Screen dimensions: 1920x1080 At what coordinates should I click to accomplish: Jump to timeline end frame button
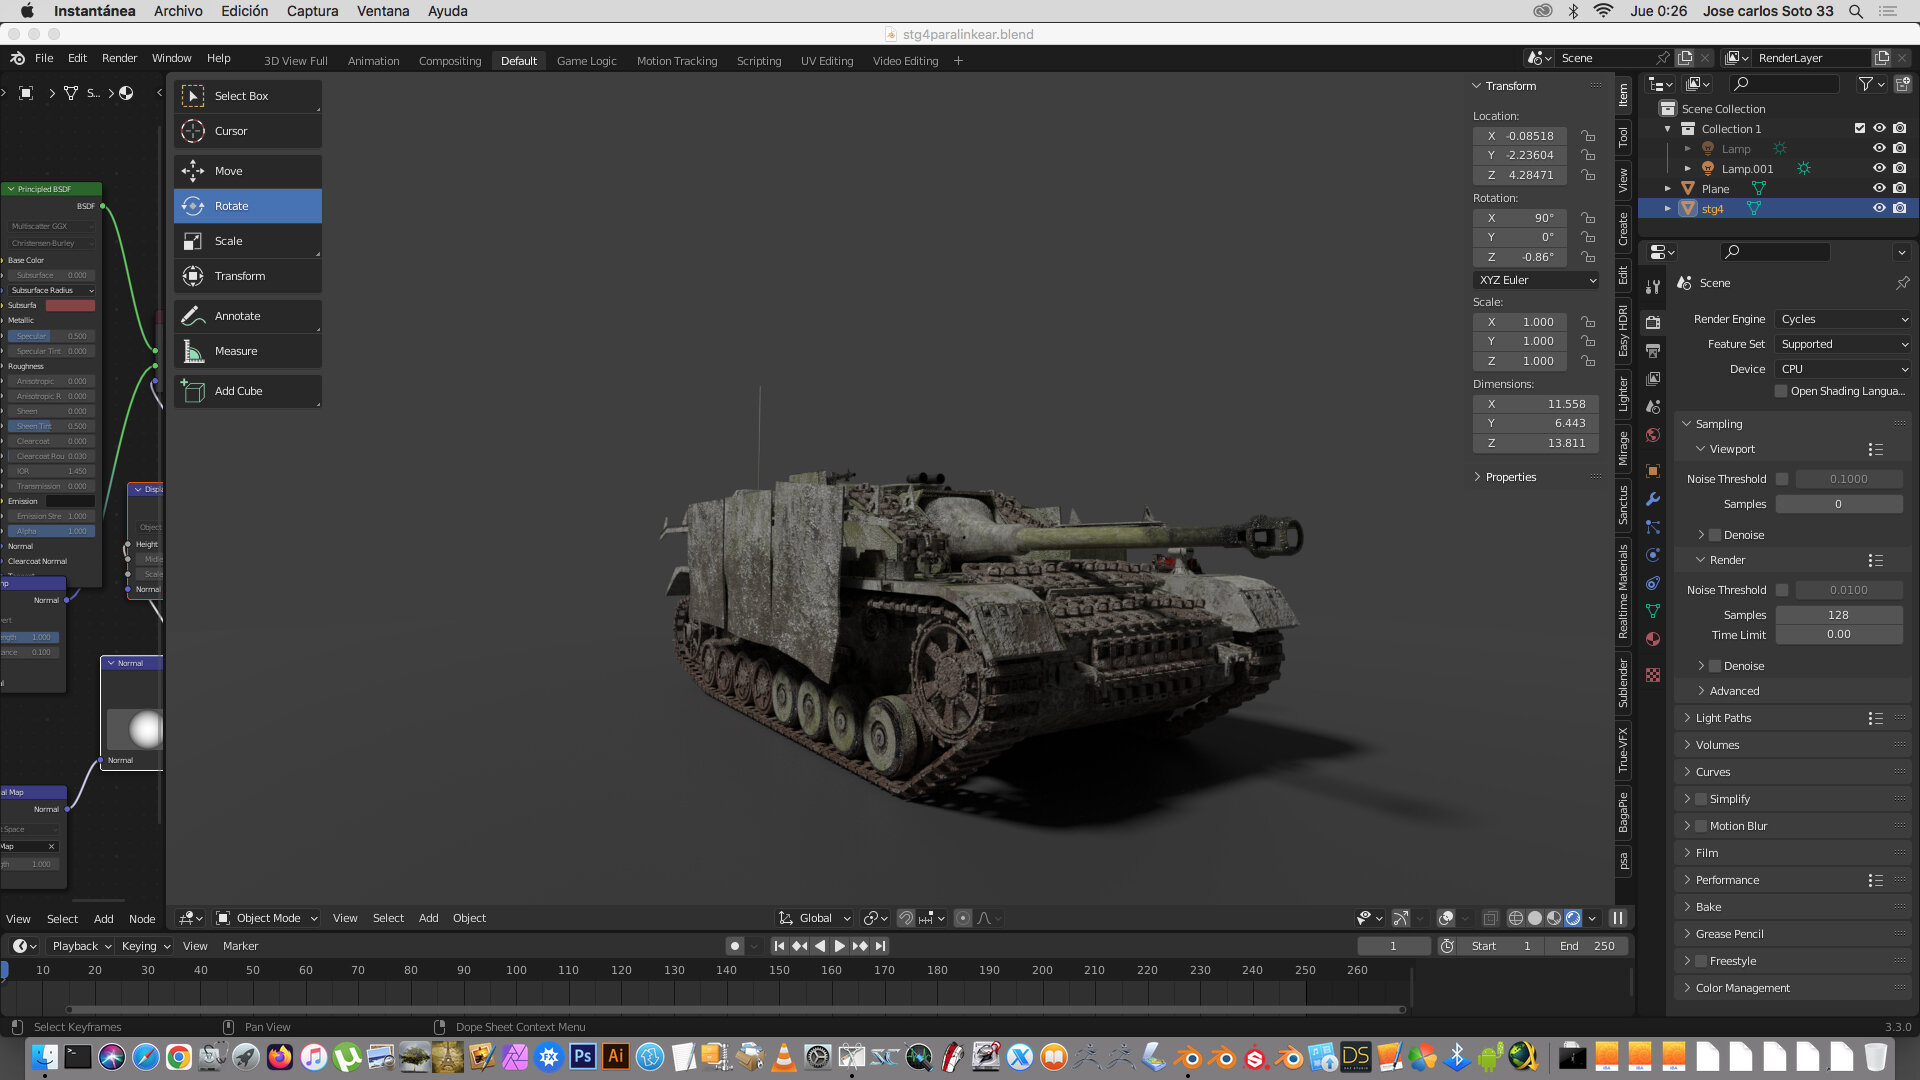click(x=880, y=946)
